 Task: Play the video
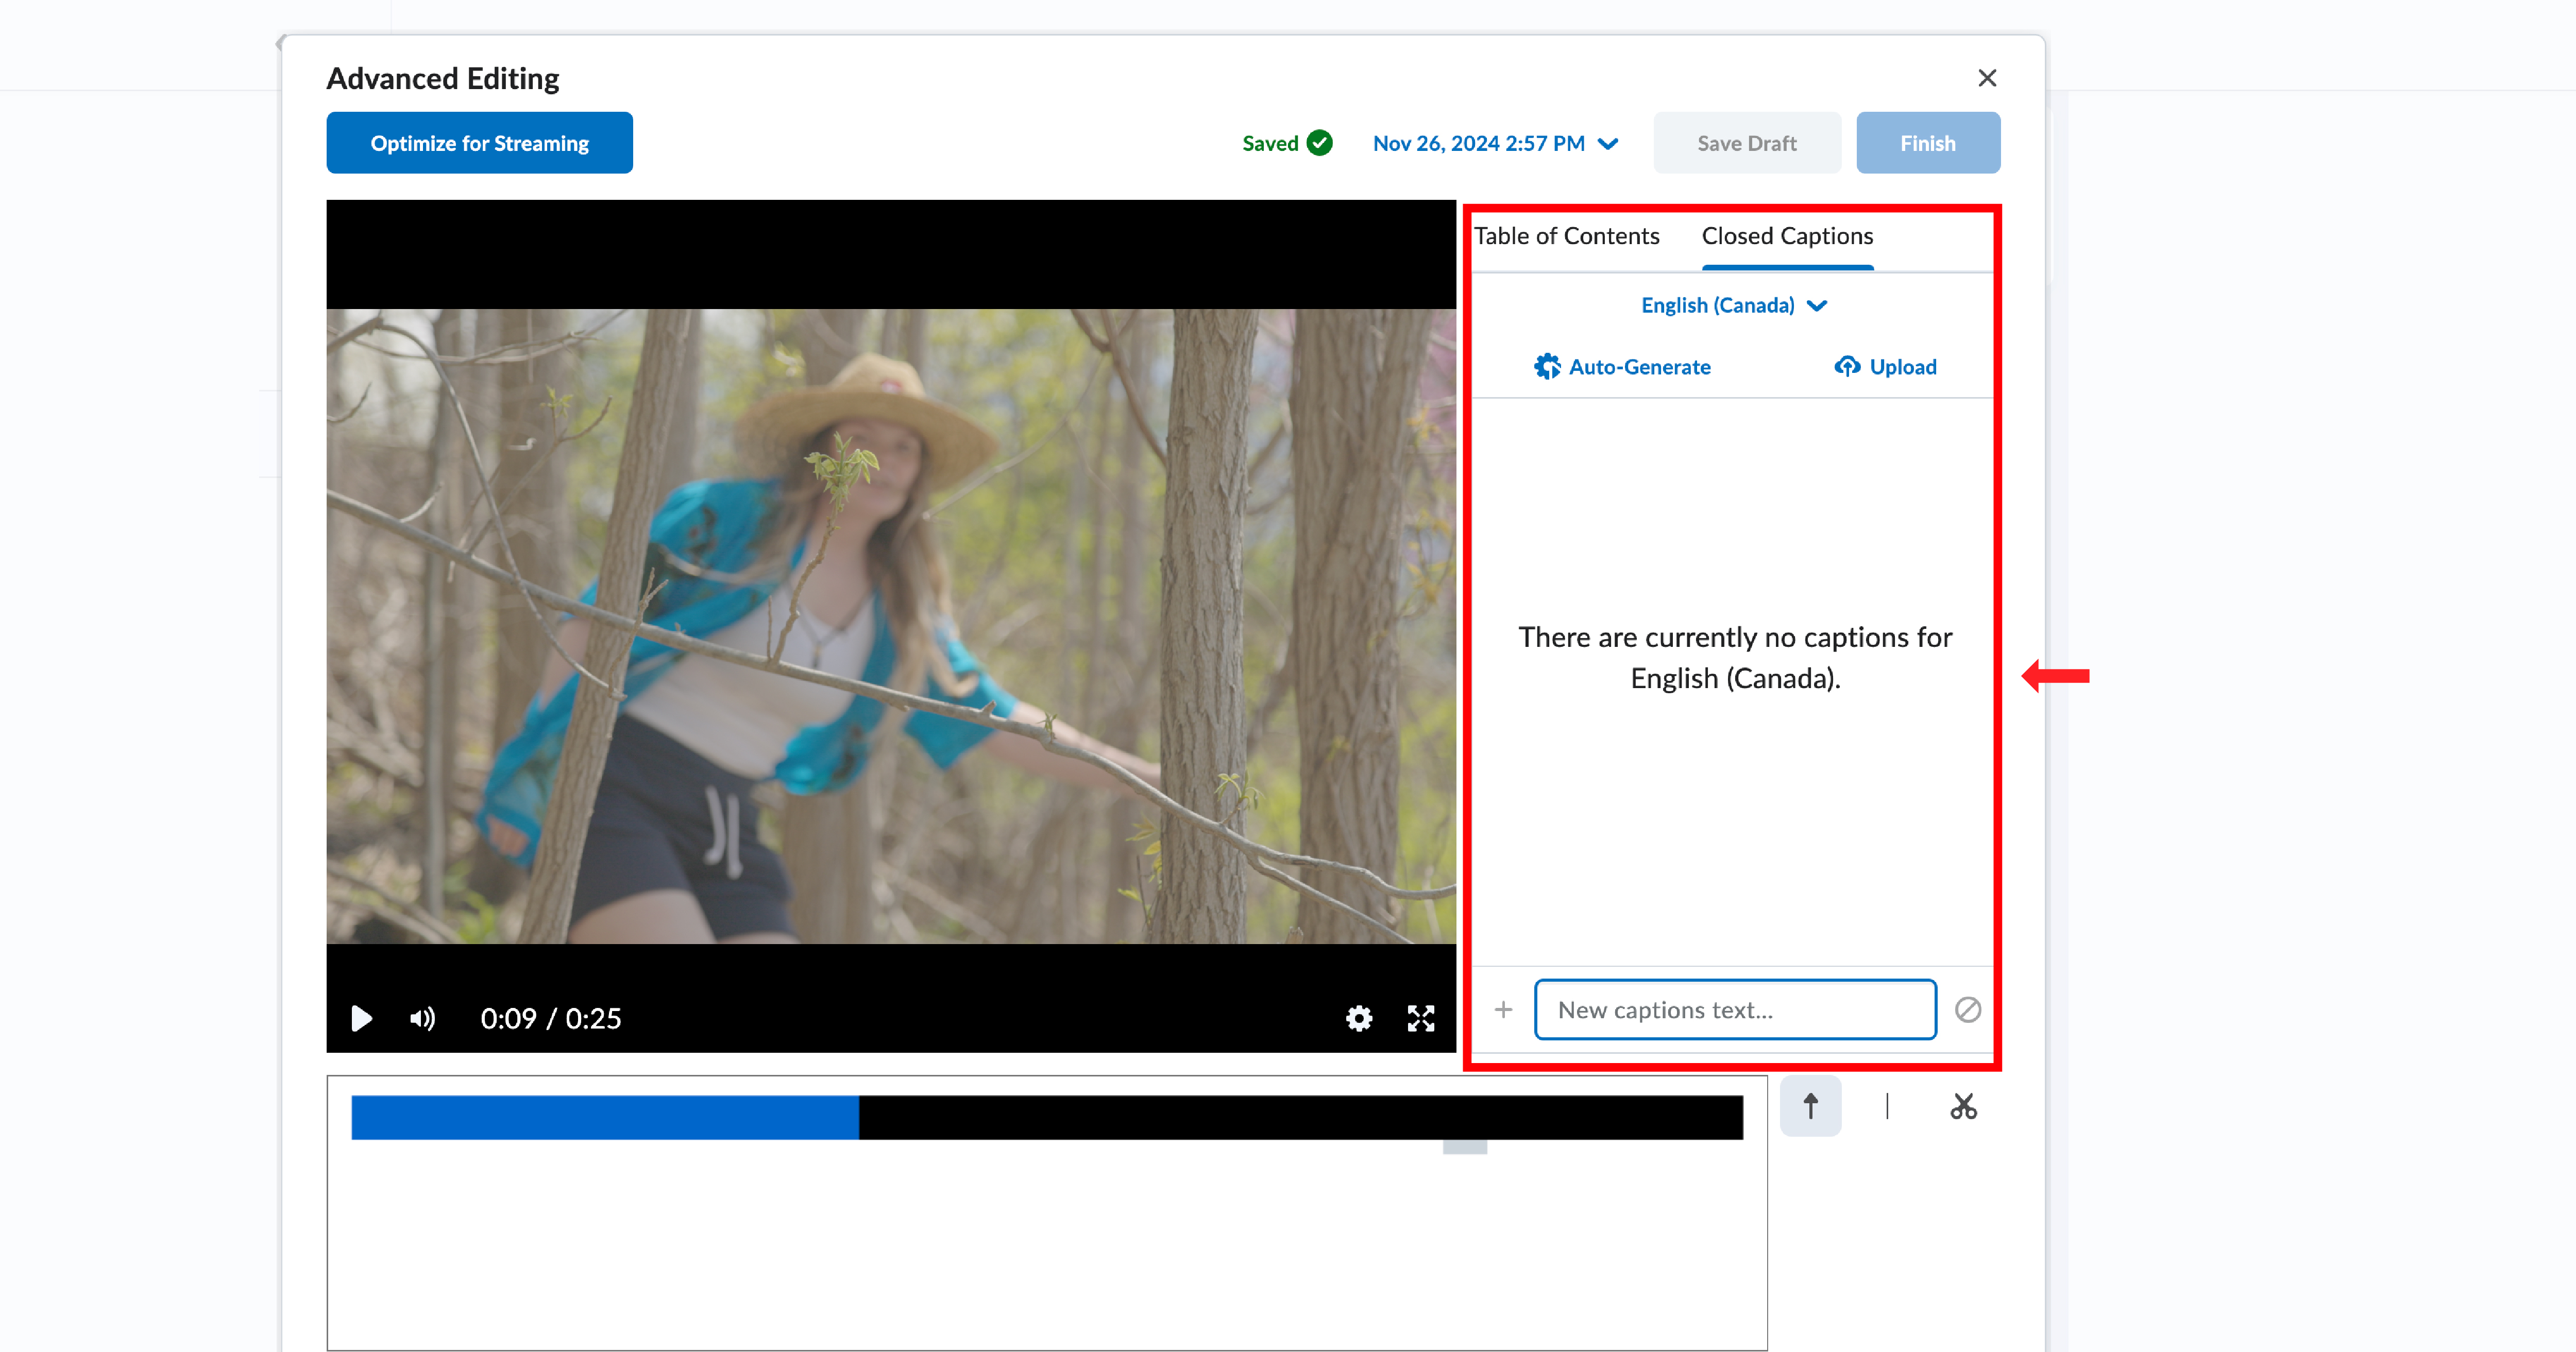point(361,1018)
